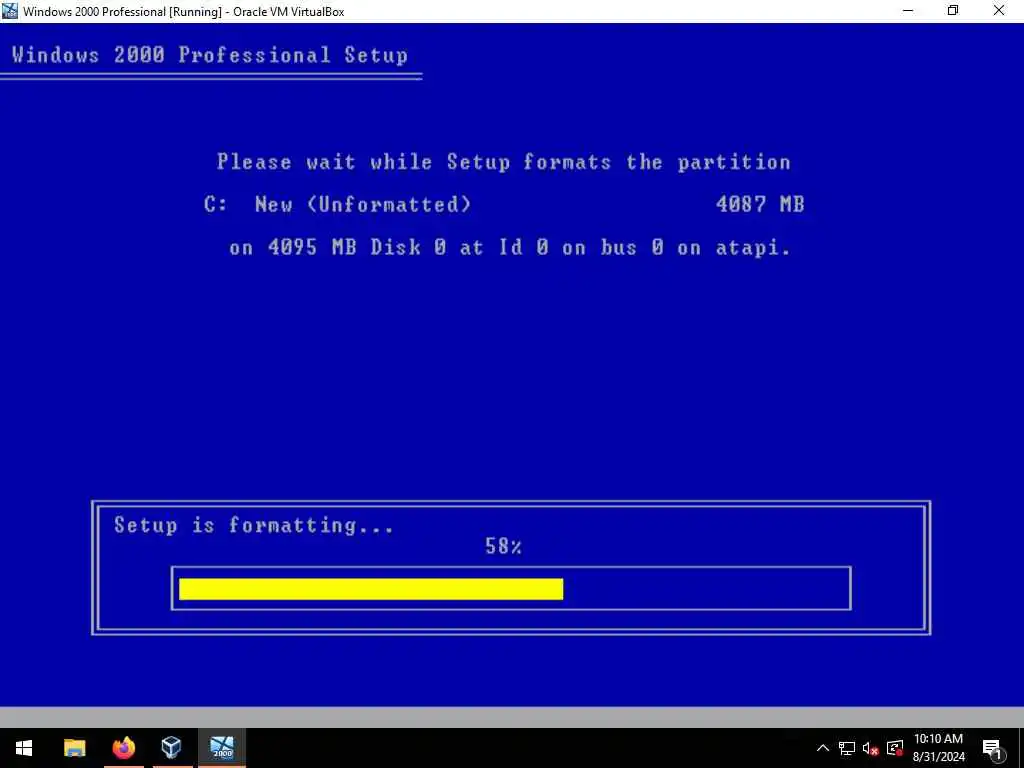Open File Explorer from the taskbar
This screenshot has height=768, width=1024.
[x=74, y=748]
